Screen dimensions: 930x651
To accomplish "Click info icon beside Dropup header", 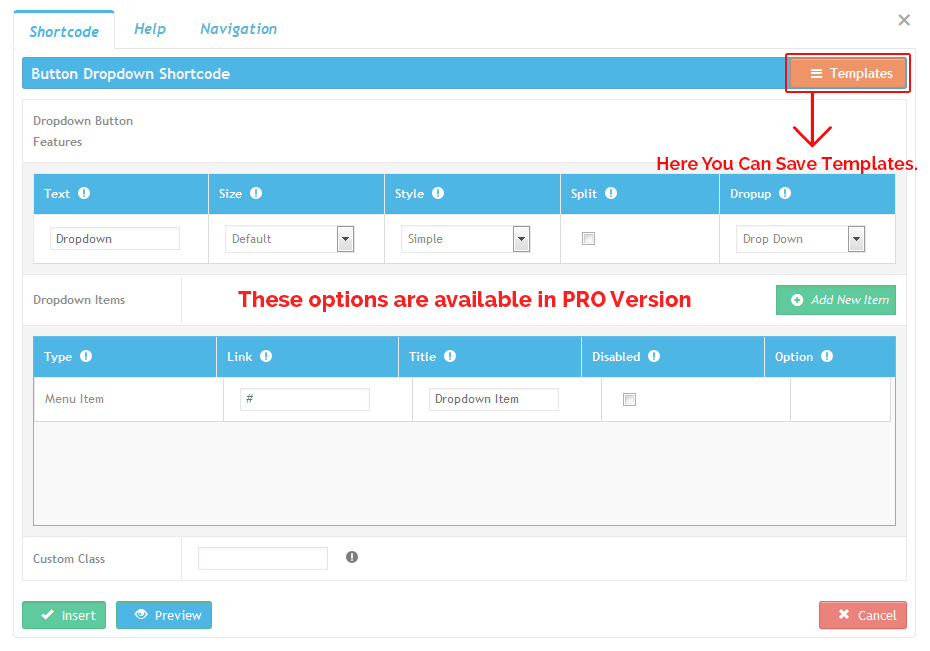I will pyautogui.click(x=785, y=194).
